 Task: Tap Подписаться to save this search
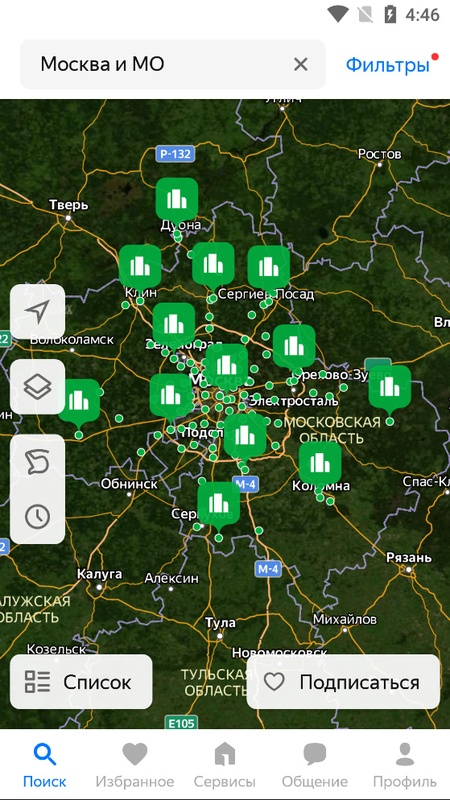coord(343,682)
